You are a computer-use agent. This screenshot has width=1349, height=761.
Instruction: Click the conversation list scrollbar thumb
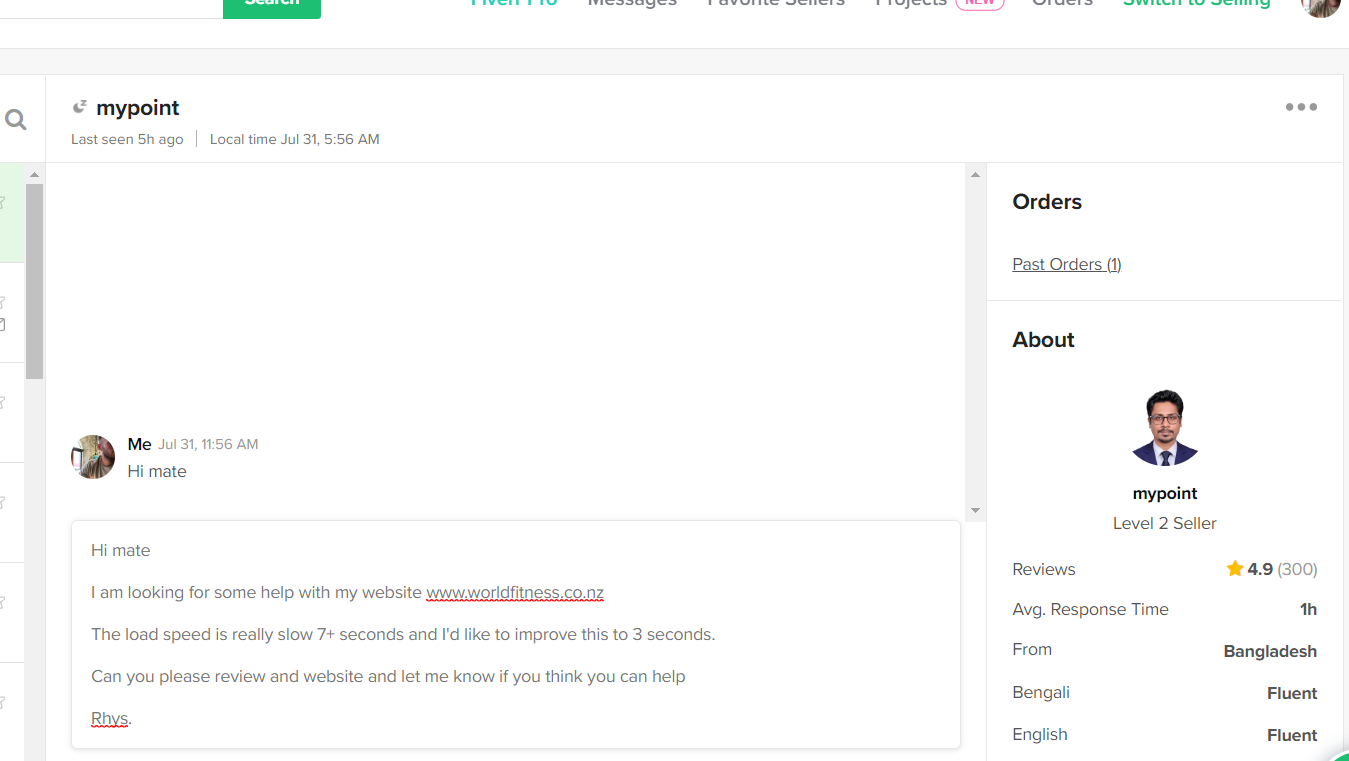[x=35, y=281]
